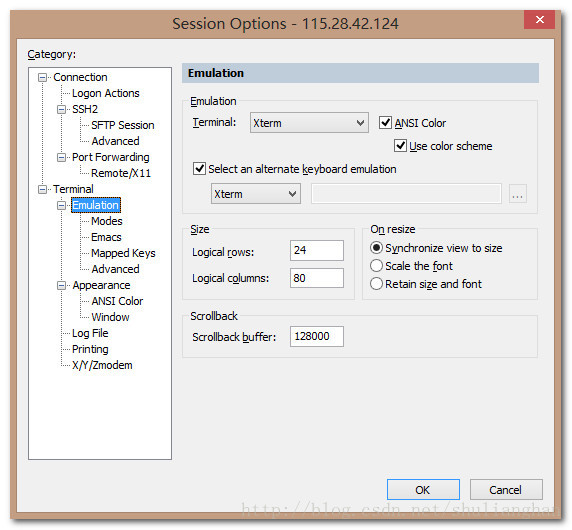
Task: Confirm settings with OK button
Action: pyautogui.click(x=423, y=490)
